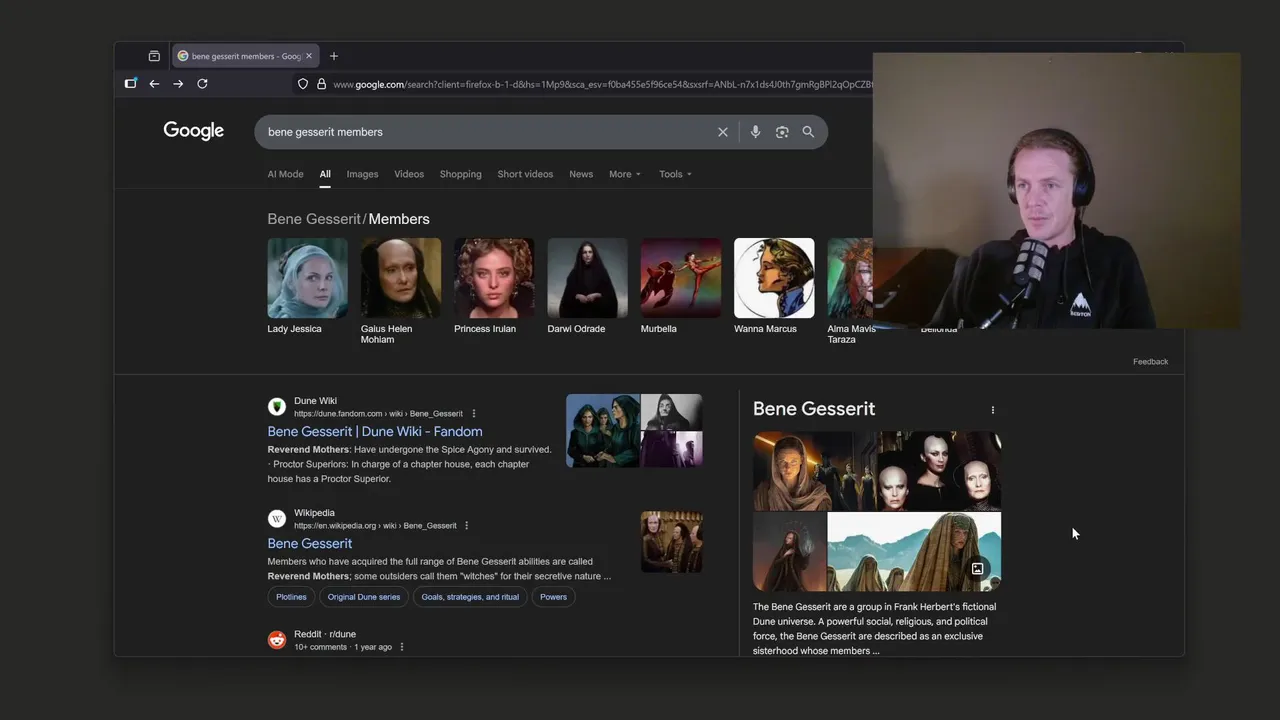
Task: Click the Bene Gesserit knowledge panel title
Action: 814,409
